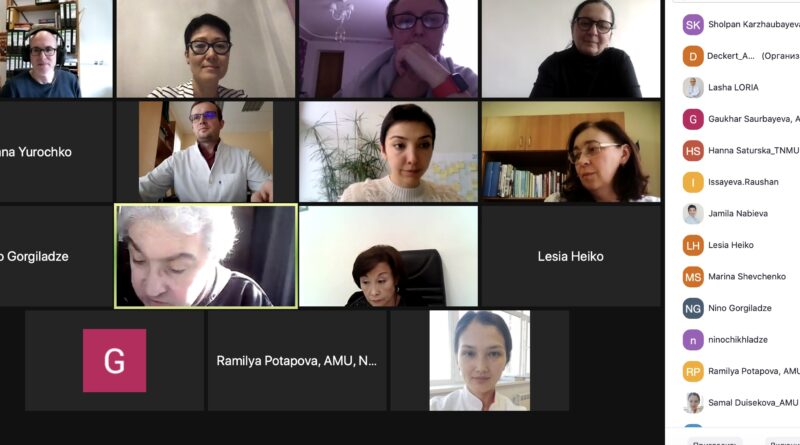
Task: Click the Lesia Heiko video tile
Action: click(x=570, y=256)
